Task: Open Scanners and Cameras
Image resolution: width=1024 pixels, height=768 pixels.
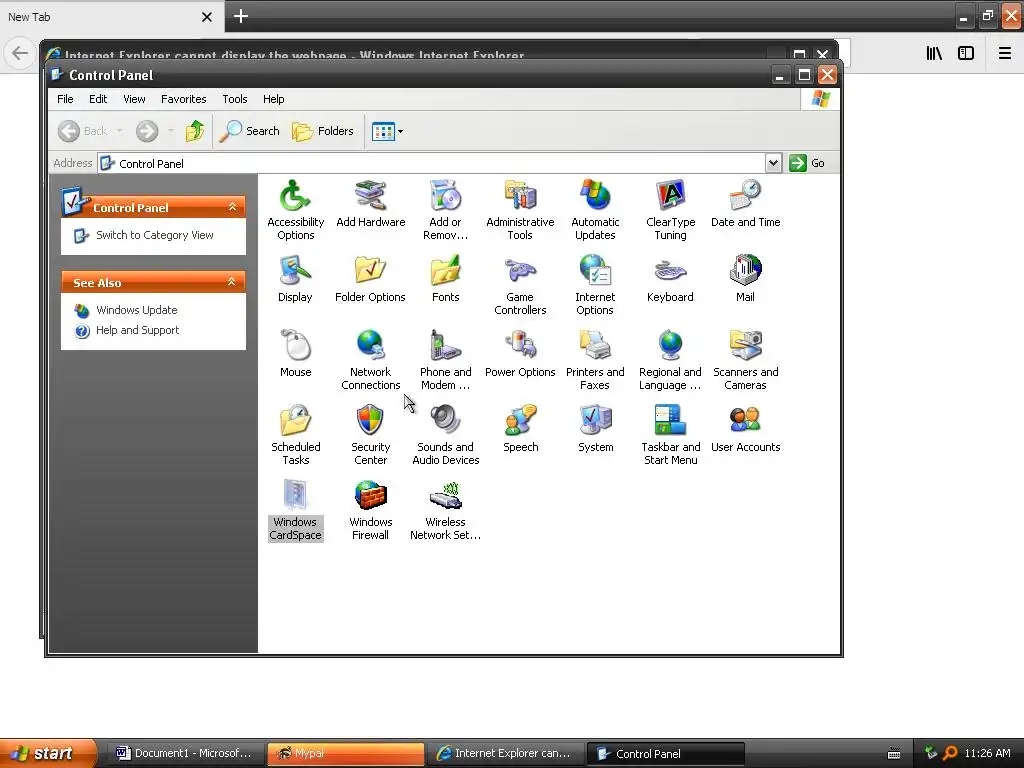Action: [745, 360]
